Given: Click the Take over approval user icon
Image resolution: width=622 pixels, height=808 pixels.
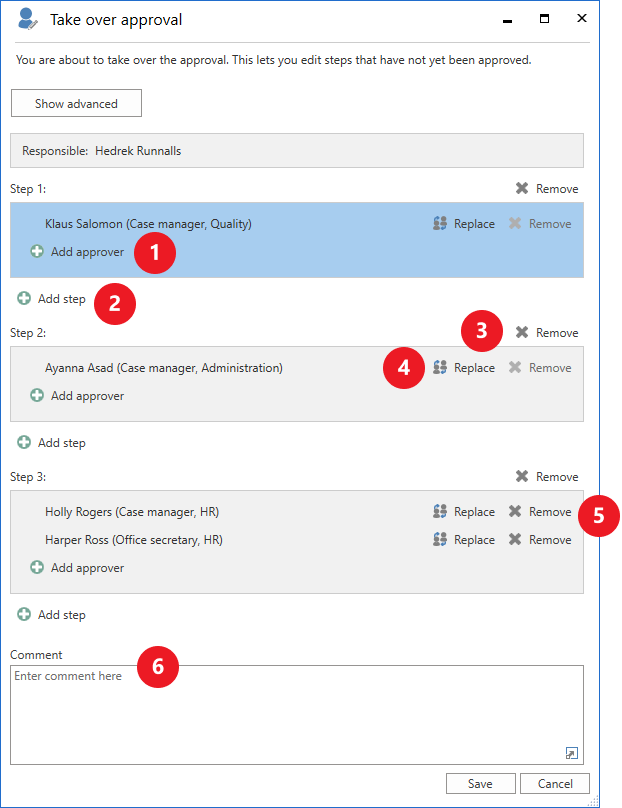Looking at the screenshot, I should coord(27,19).
